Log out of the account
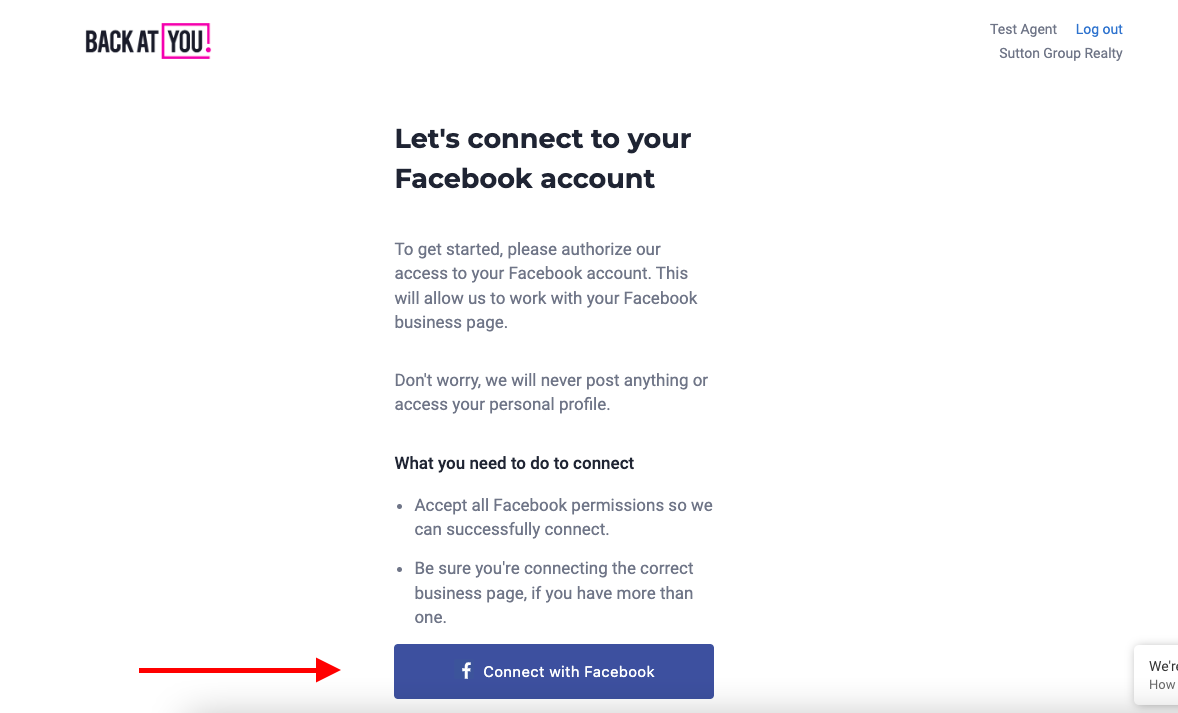 pos(1098,29)
